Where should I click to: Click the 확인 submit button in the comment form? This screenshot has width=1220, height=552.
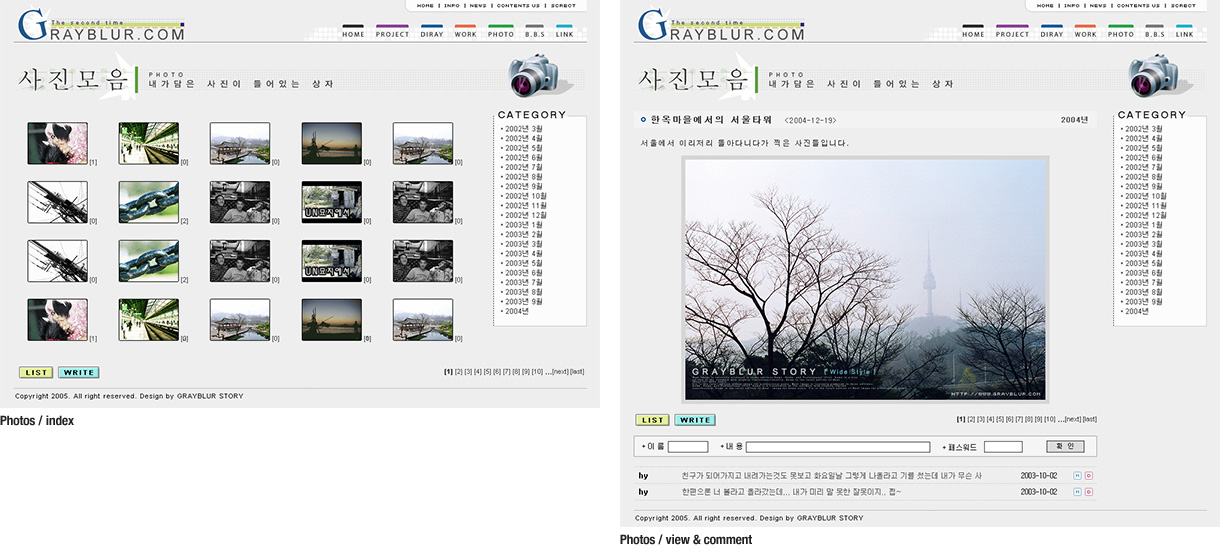[1065, 446]
